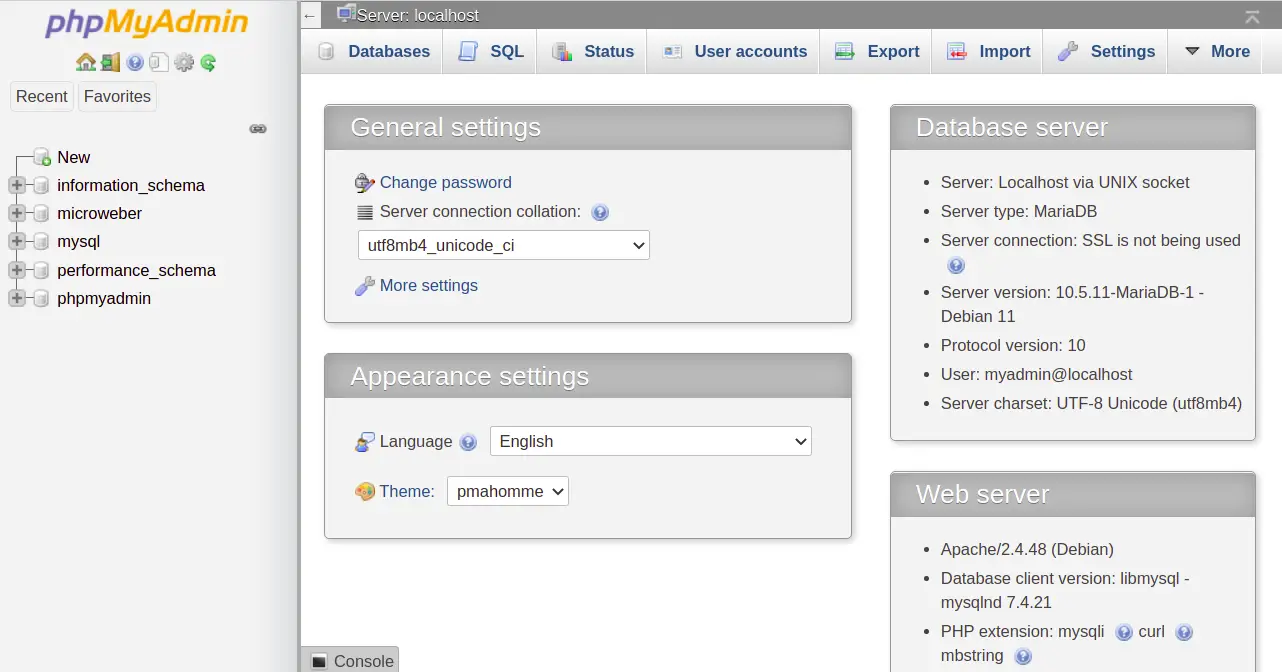The width and height of the screenshot is (1282, 672).
Task: Open phpMyAdmin documentation via question mark icon
Action: (134, 62)
